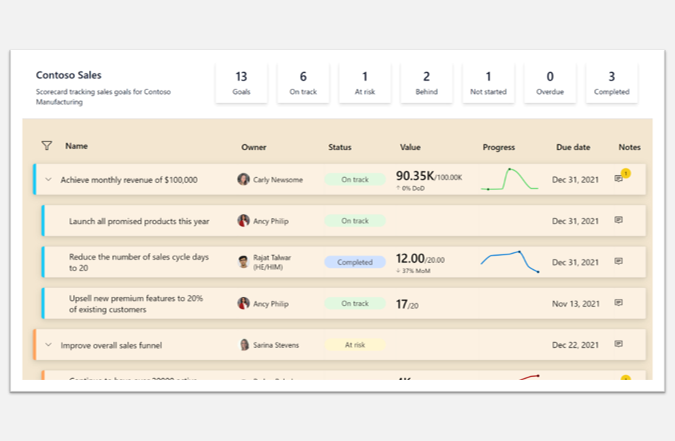
Task: Open notes for Upsell new premium features
Action: [618, 302]
